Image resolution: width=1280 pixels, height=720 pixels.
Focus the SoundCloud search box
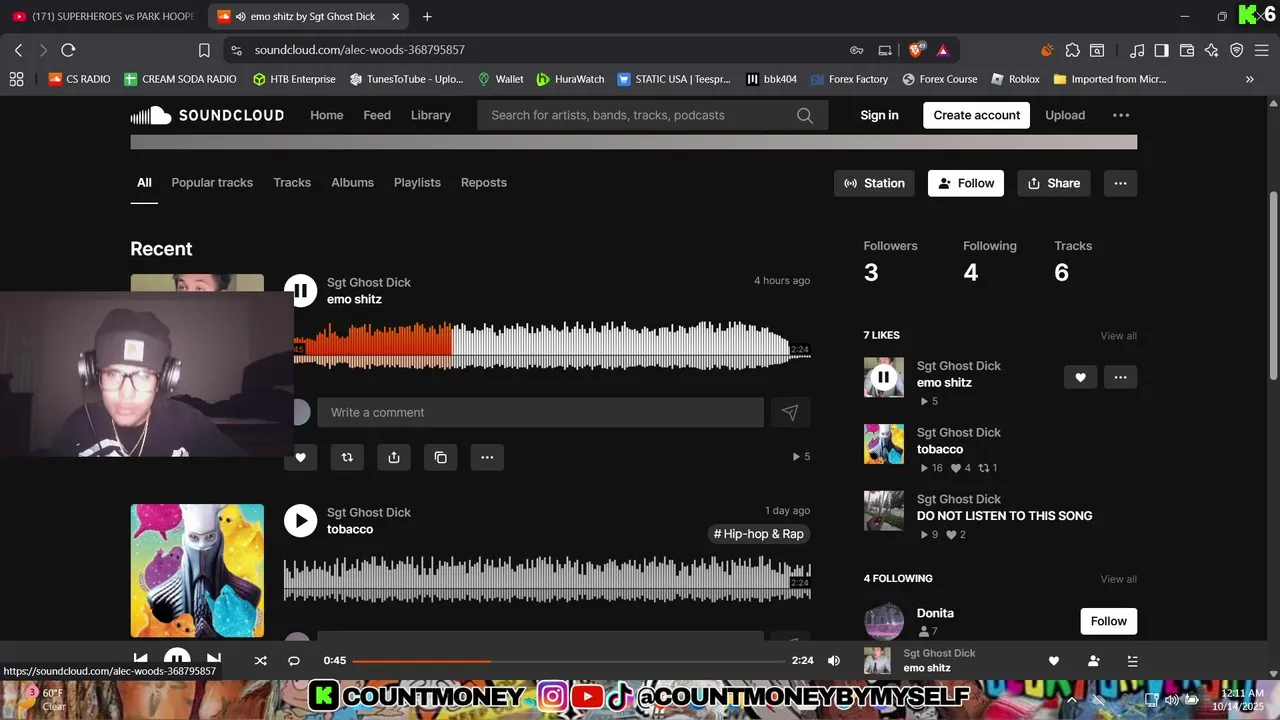pos(652,115)
